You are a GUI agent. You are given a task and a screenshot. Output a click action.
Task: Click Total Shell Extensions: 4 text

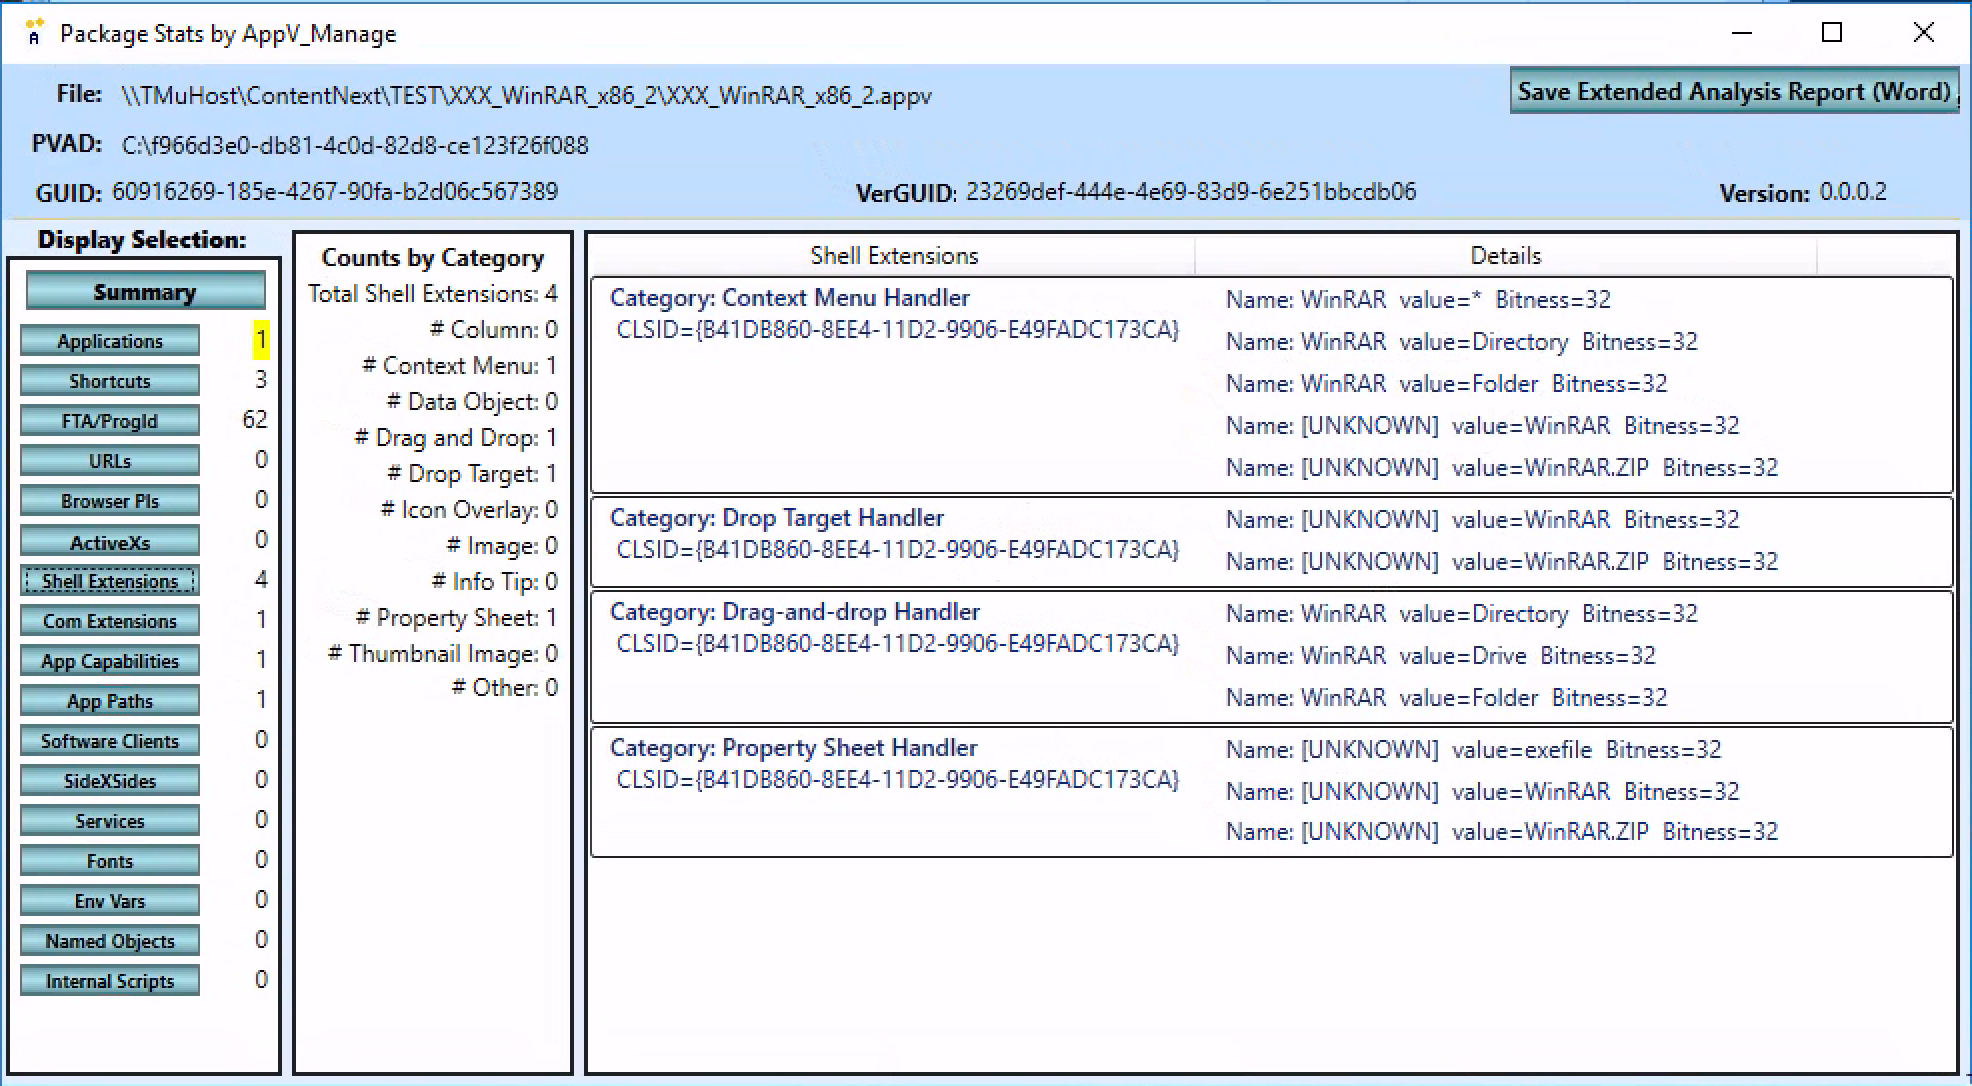432,294
